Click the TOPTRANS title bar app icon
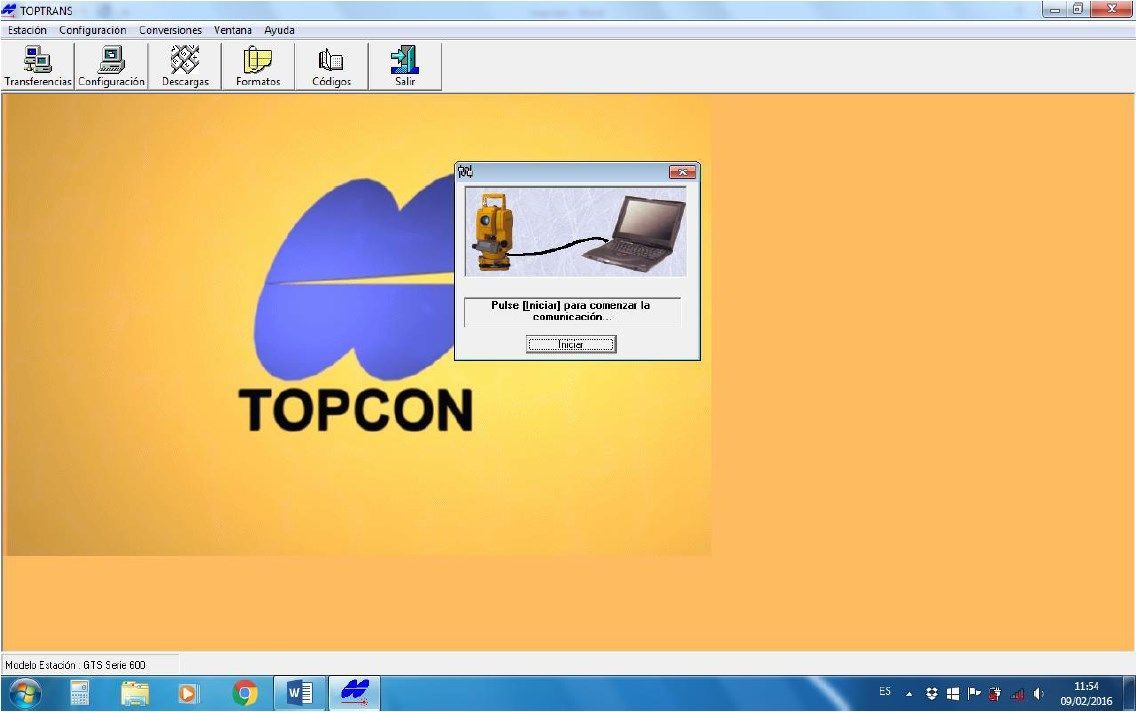The width and height of the screenshot is (1136, 712). coord(9,10)
